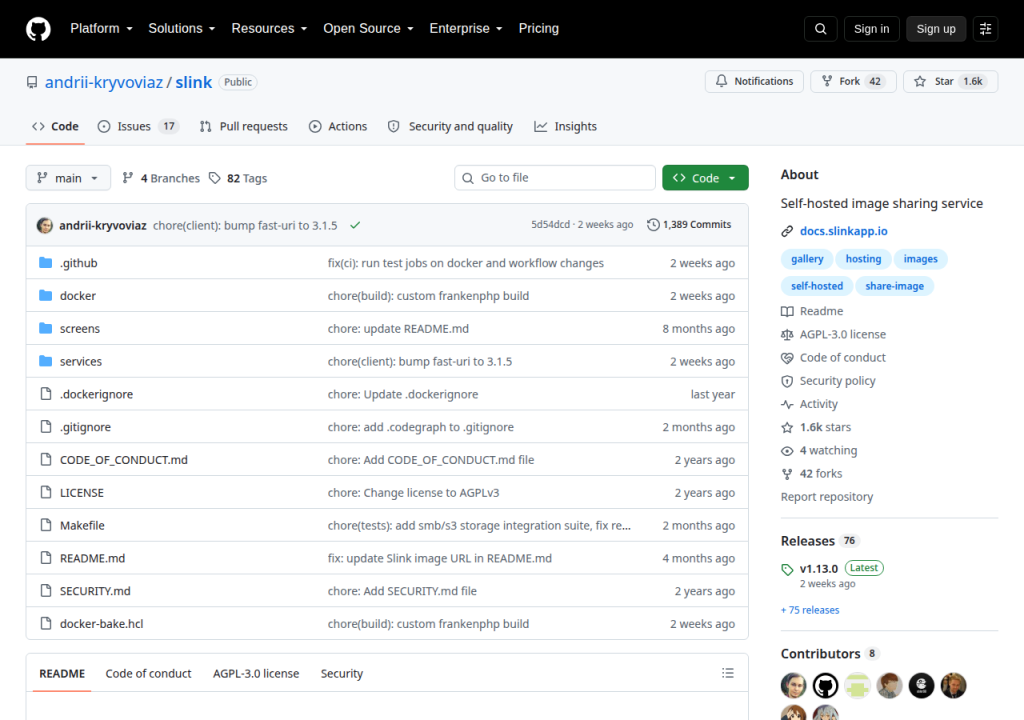Click the link icon beside docs.slinkapp.io
1024x720 pixels.
click(x=787, y=231)
